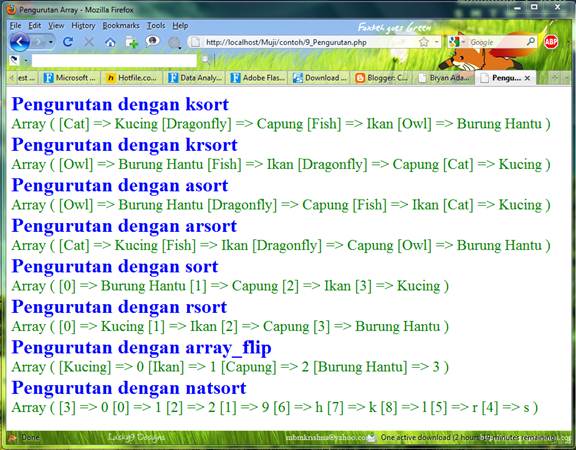The image size is (576, 450).
Task: Go to the Home page icon
Action: point(110,42)
